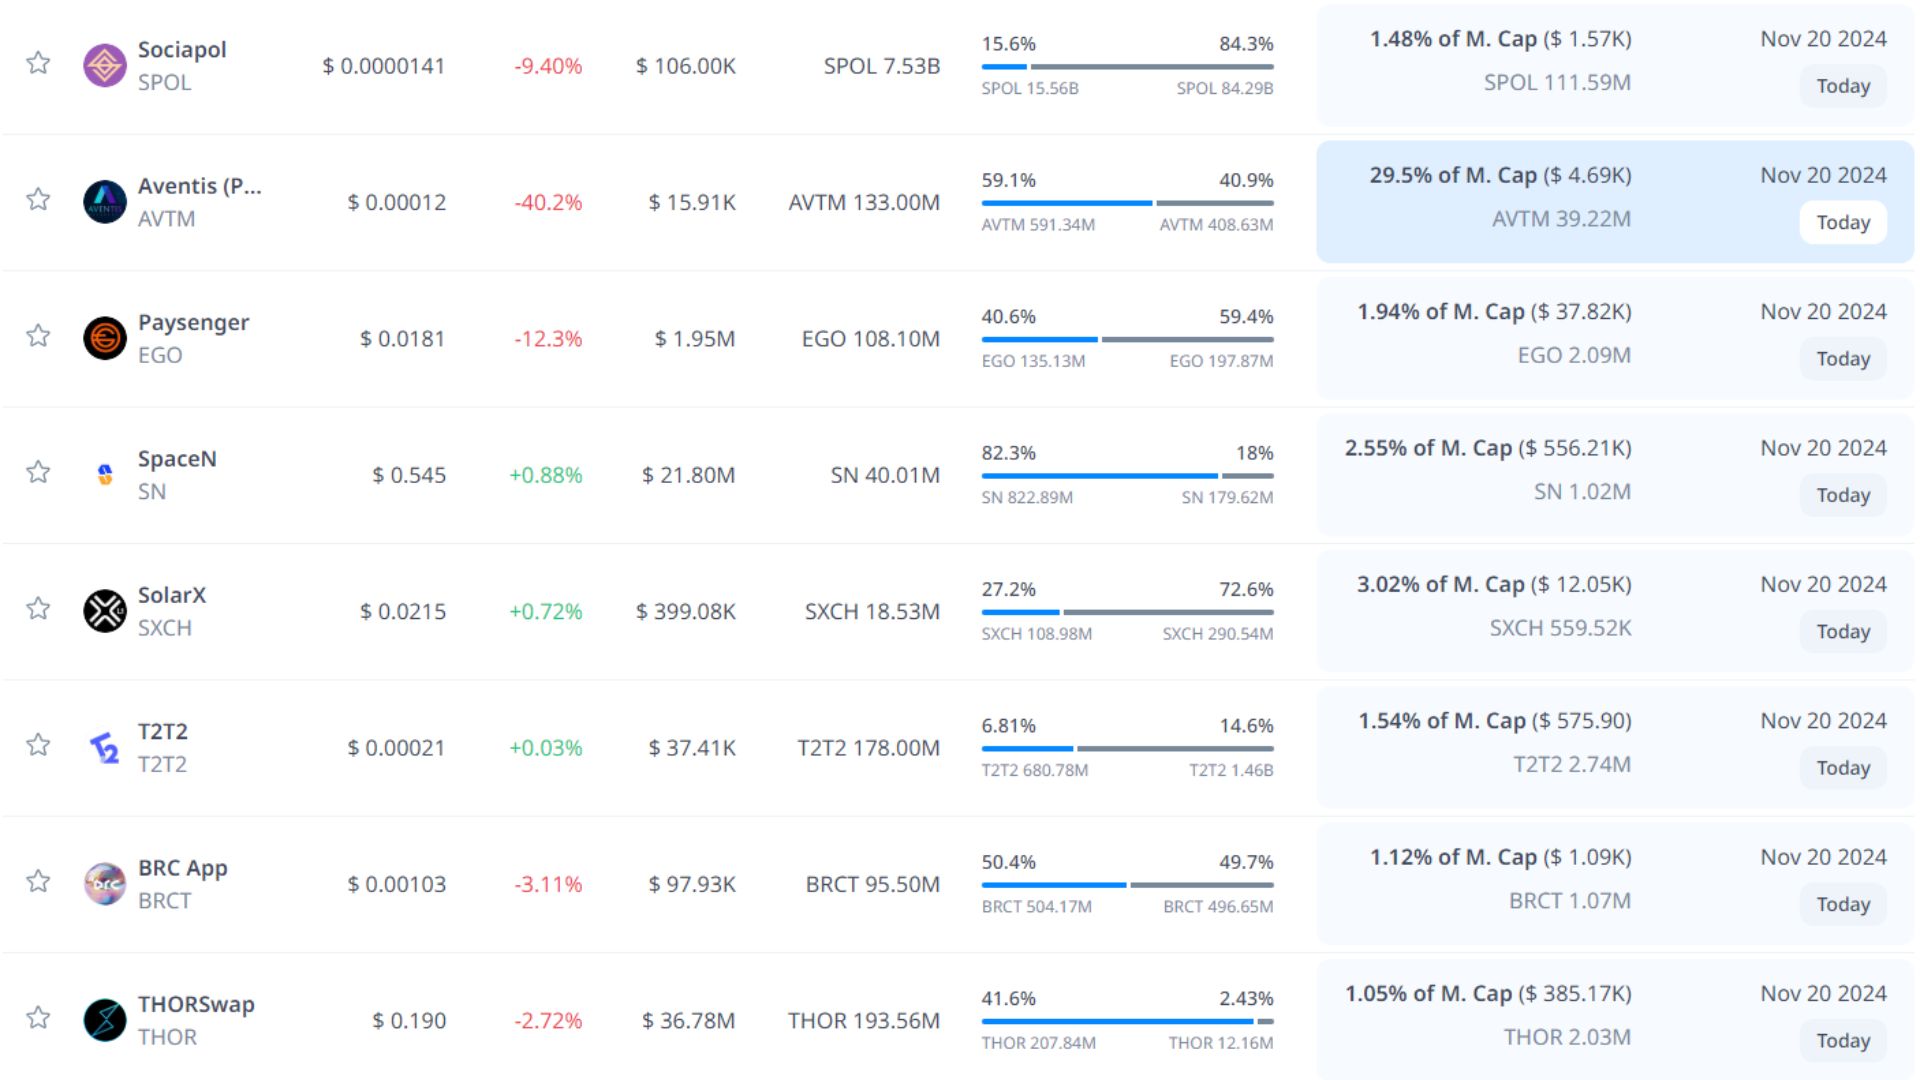Click the T2T2 coin logo
The width and height of the screenshot is (1920, 1080).
(104, 747)
